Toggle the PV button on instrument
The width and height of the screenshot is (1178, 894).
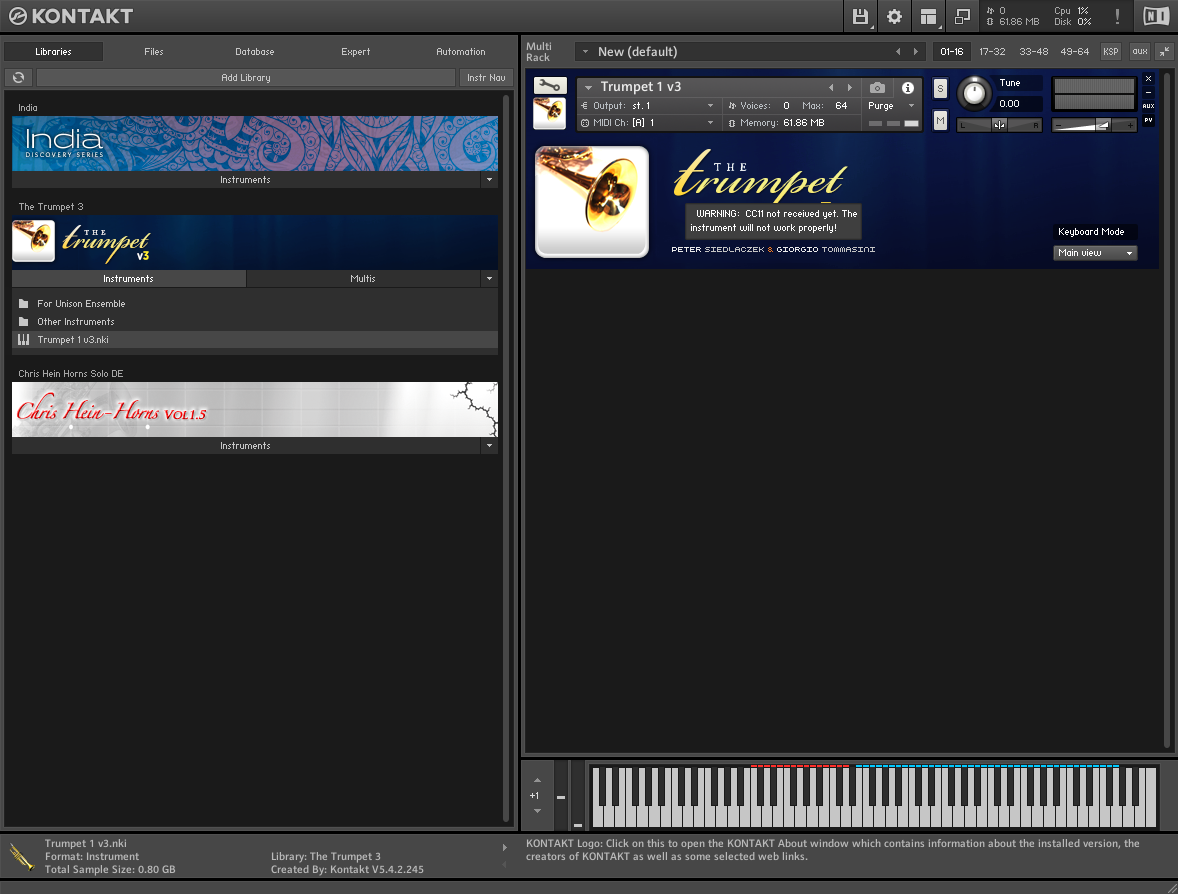1148,120
